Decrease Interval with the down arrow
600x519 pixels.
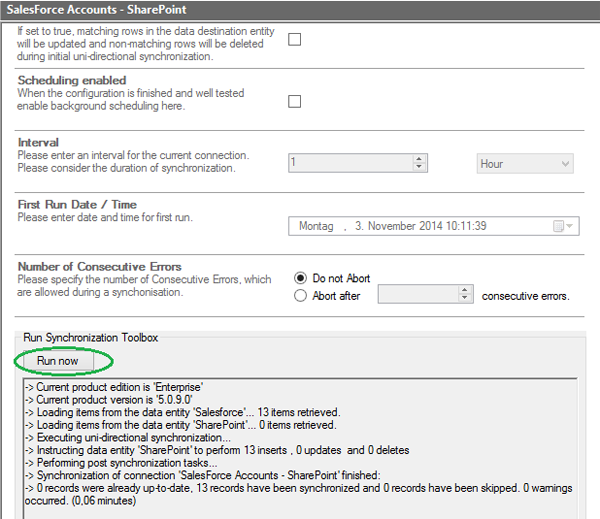[x=420, y=168]
